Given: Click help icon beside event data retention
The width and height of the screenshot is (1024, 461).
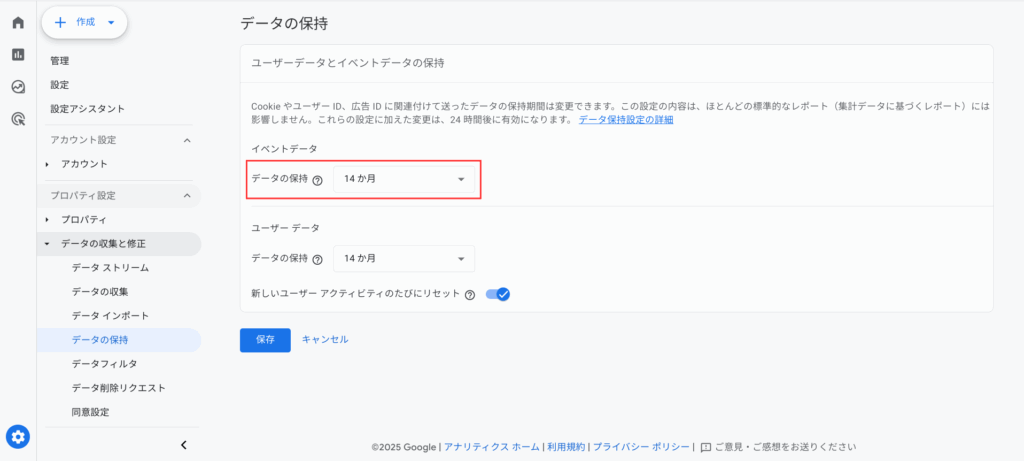Looking at the screenshot, I should (x=317, y=180).
